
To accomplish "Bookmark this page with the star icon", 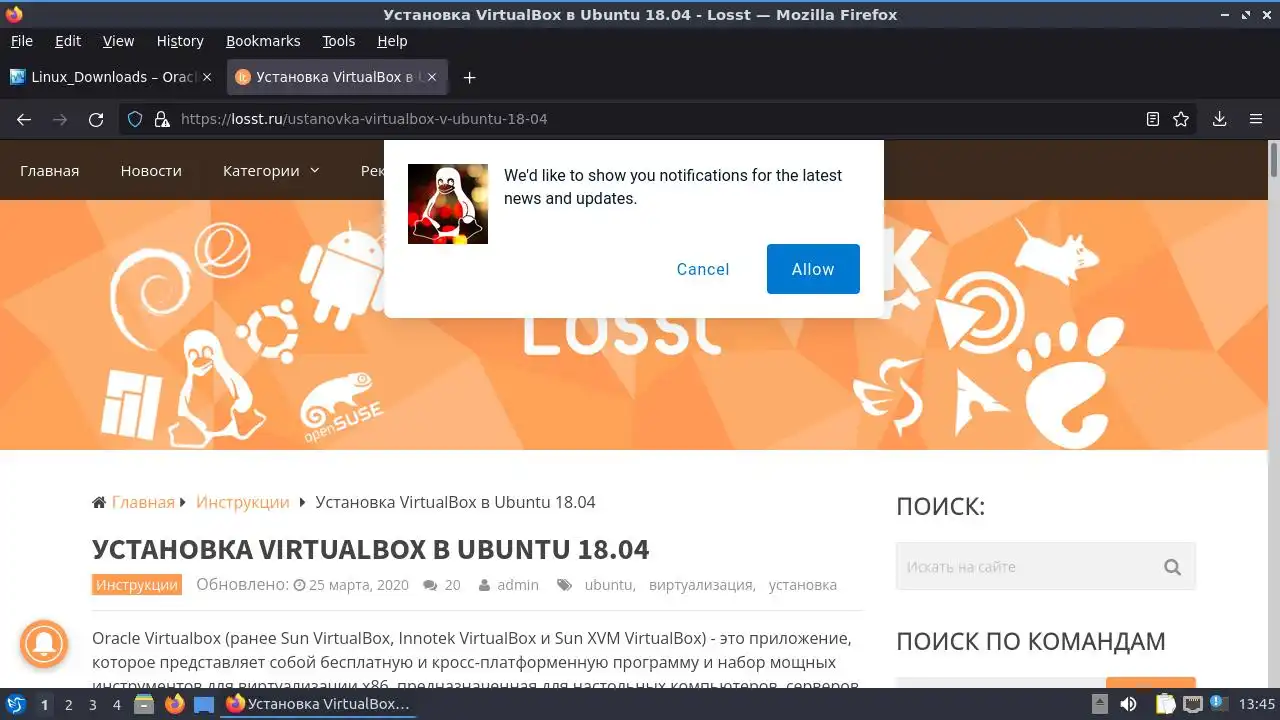I will (1181, 119).
